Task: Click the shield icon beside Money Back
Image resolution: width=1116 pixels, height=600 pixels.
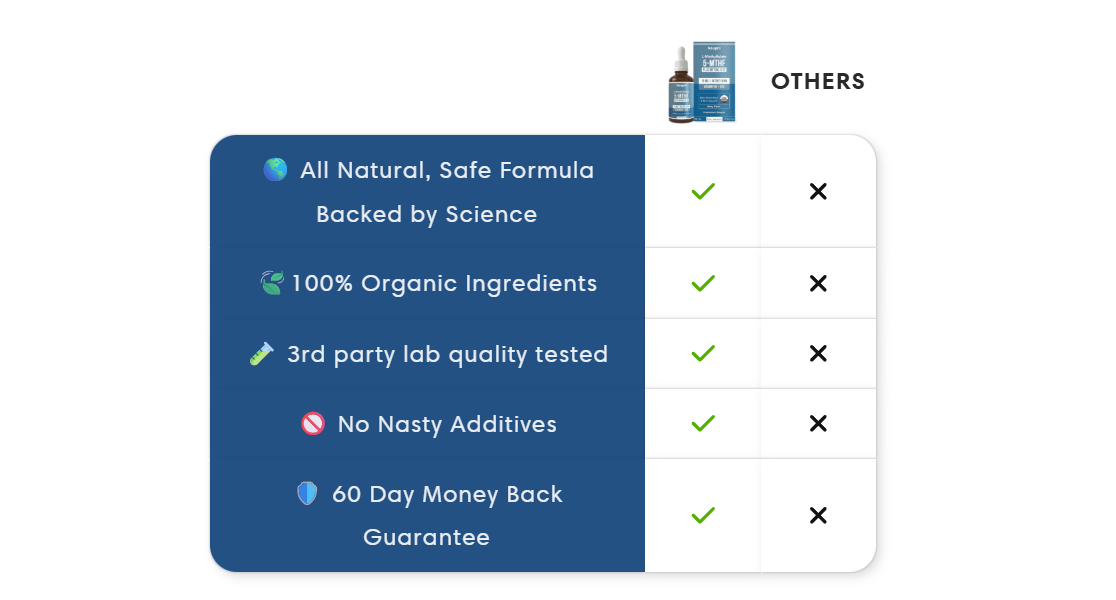Action: click(x=307, y=494)
